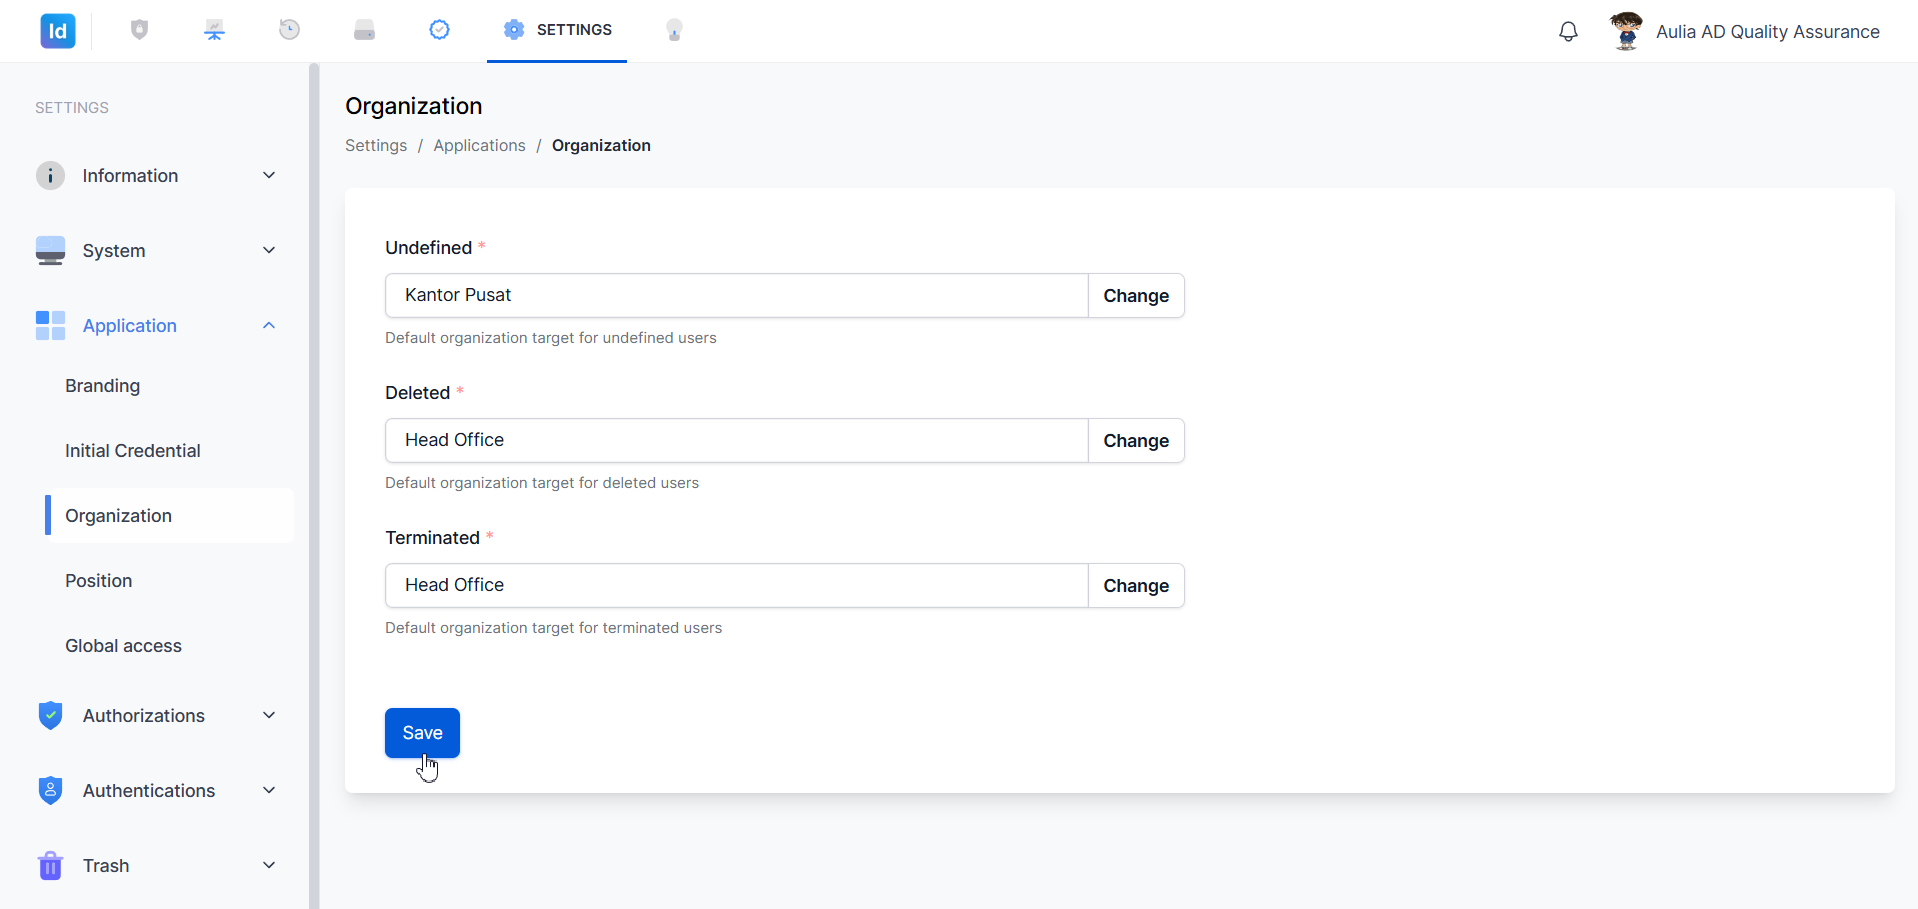The image size is (1918, 909).
Task: Go to Settings breadcrumb link
Action: 376,146
